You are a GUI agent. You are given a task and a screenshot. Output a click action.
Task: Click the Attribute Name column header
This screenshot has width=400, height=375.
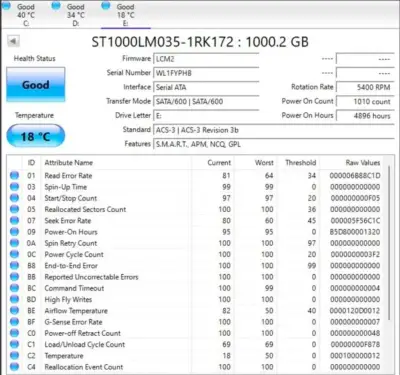click(x=69, y=163)
